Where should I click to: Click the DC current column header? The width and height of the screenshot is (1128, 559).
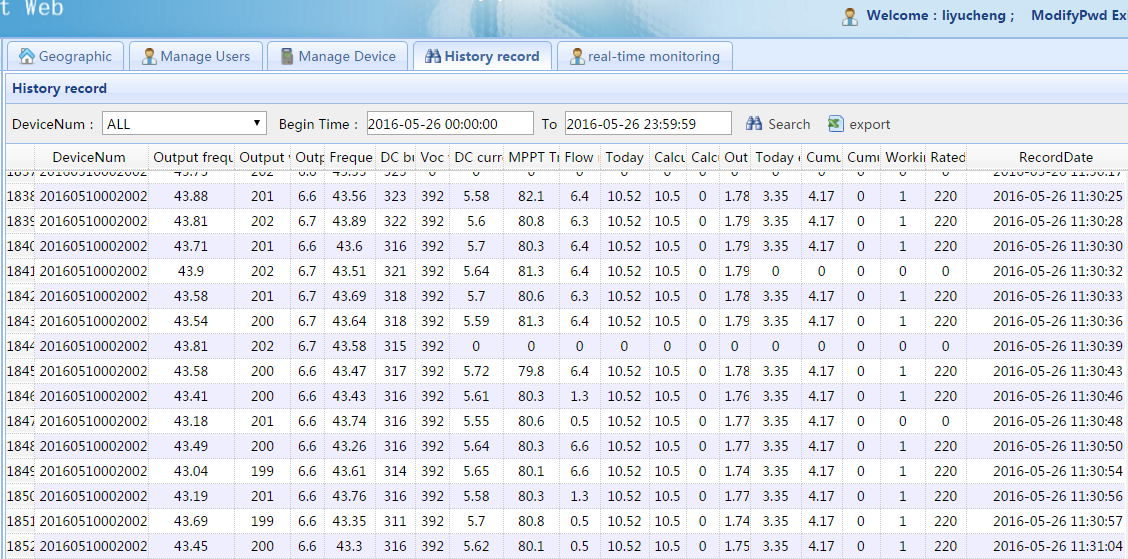point(476,157)
